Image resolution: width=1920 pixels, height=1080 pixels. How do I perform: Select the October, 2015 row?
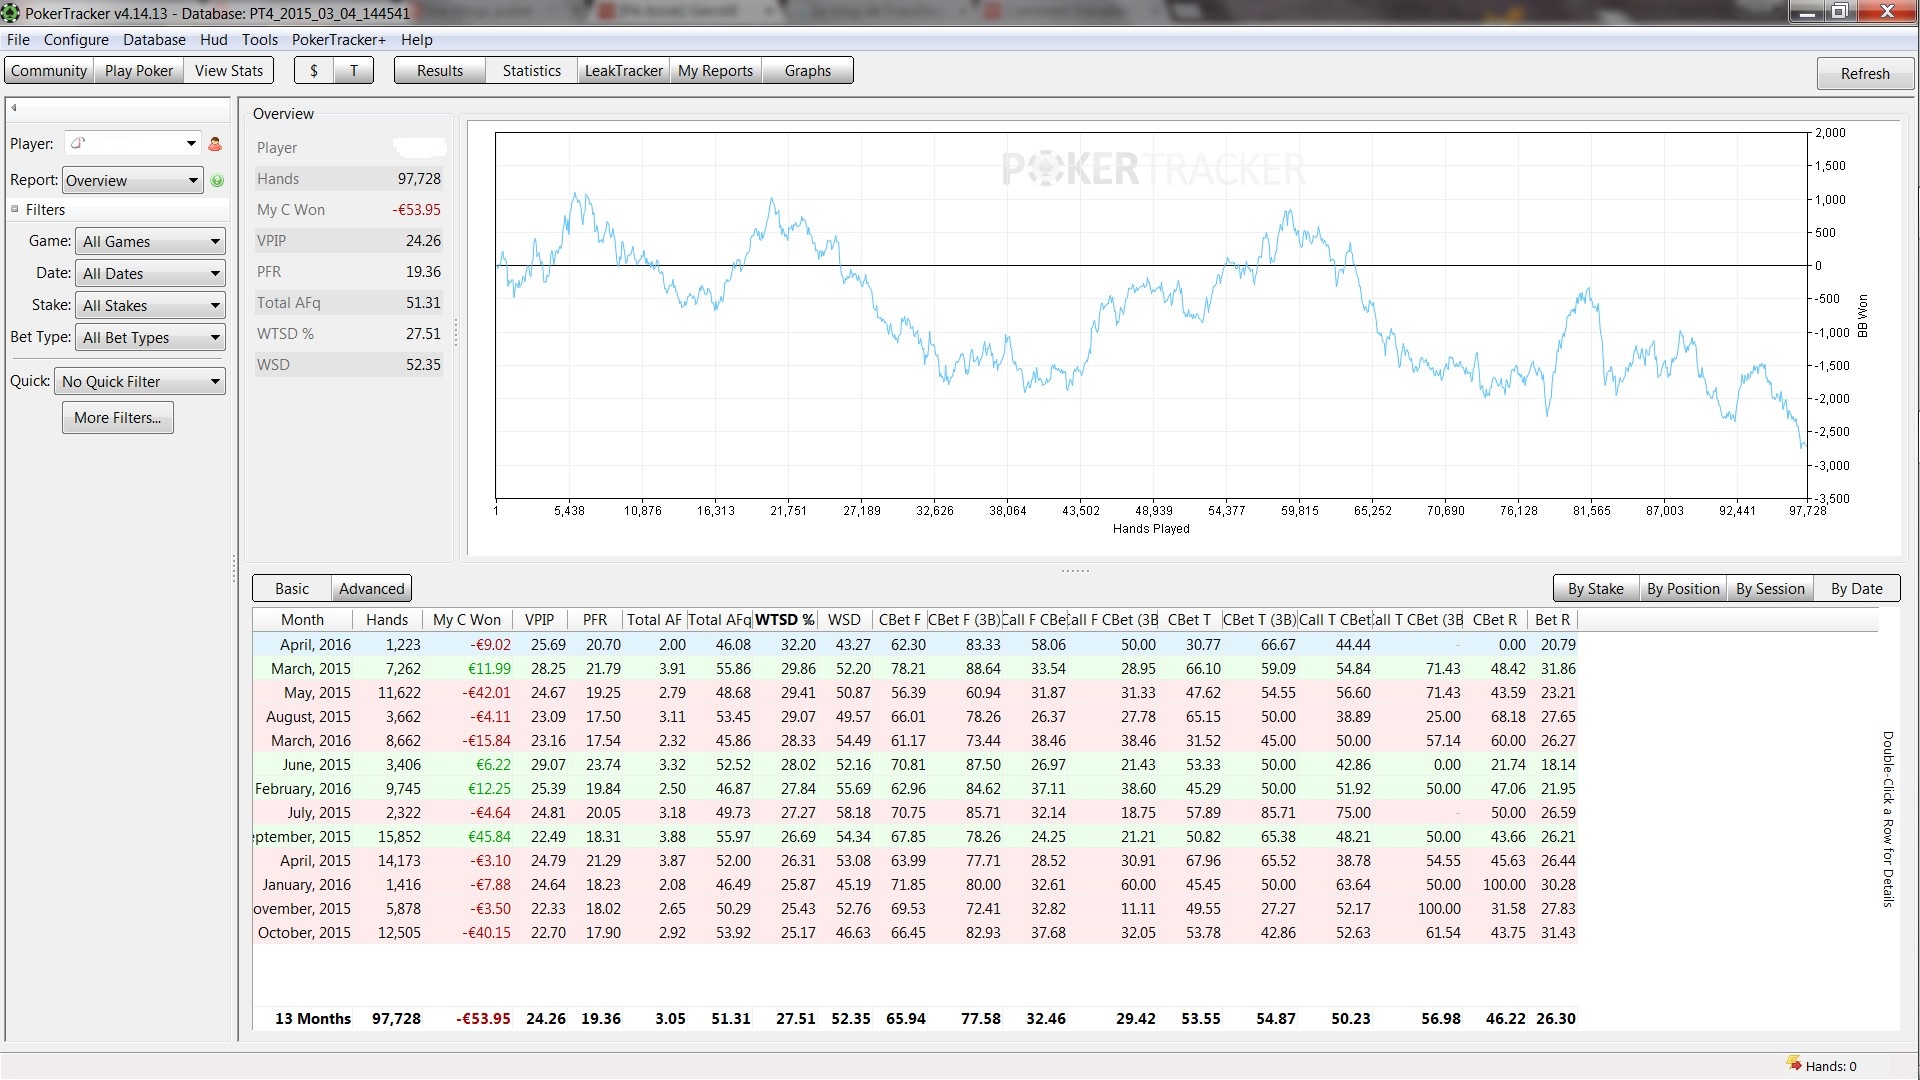pos(915,933)
